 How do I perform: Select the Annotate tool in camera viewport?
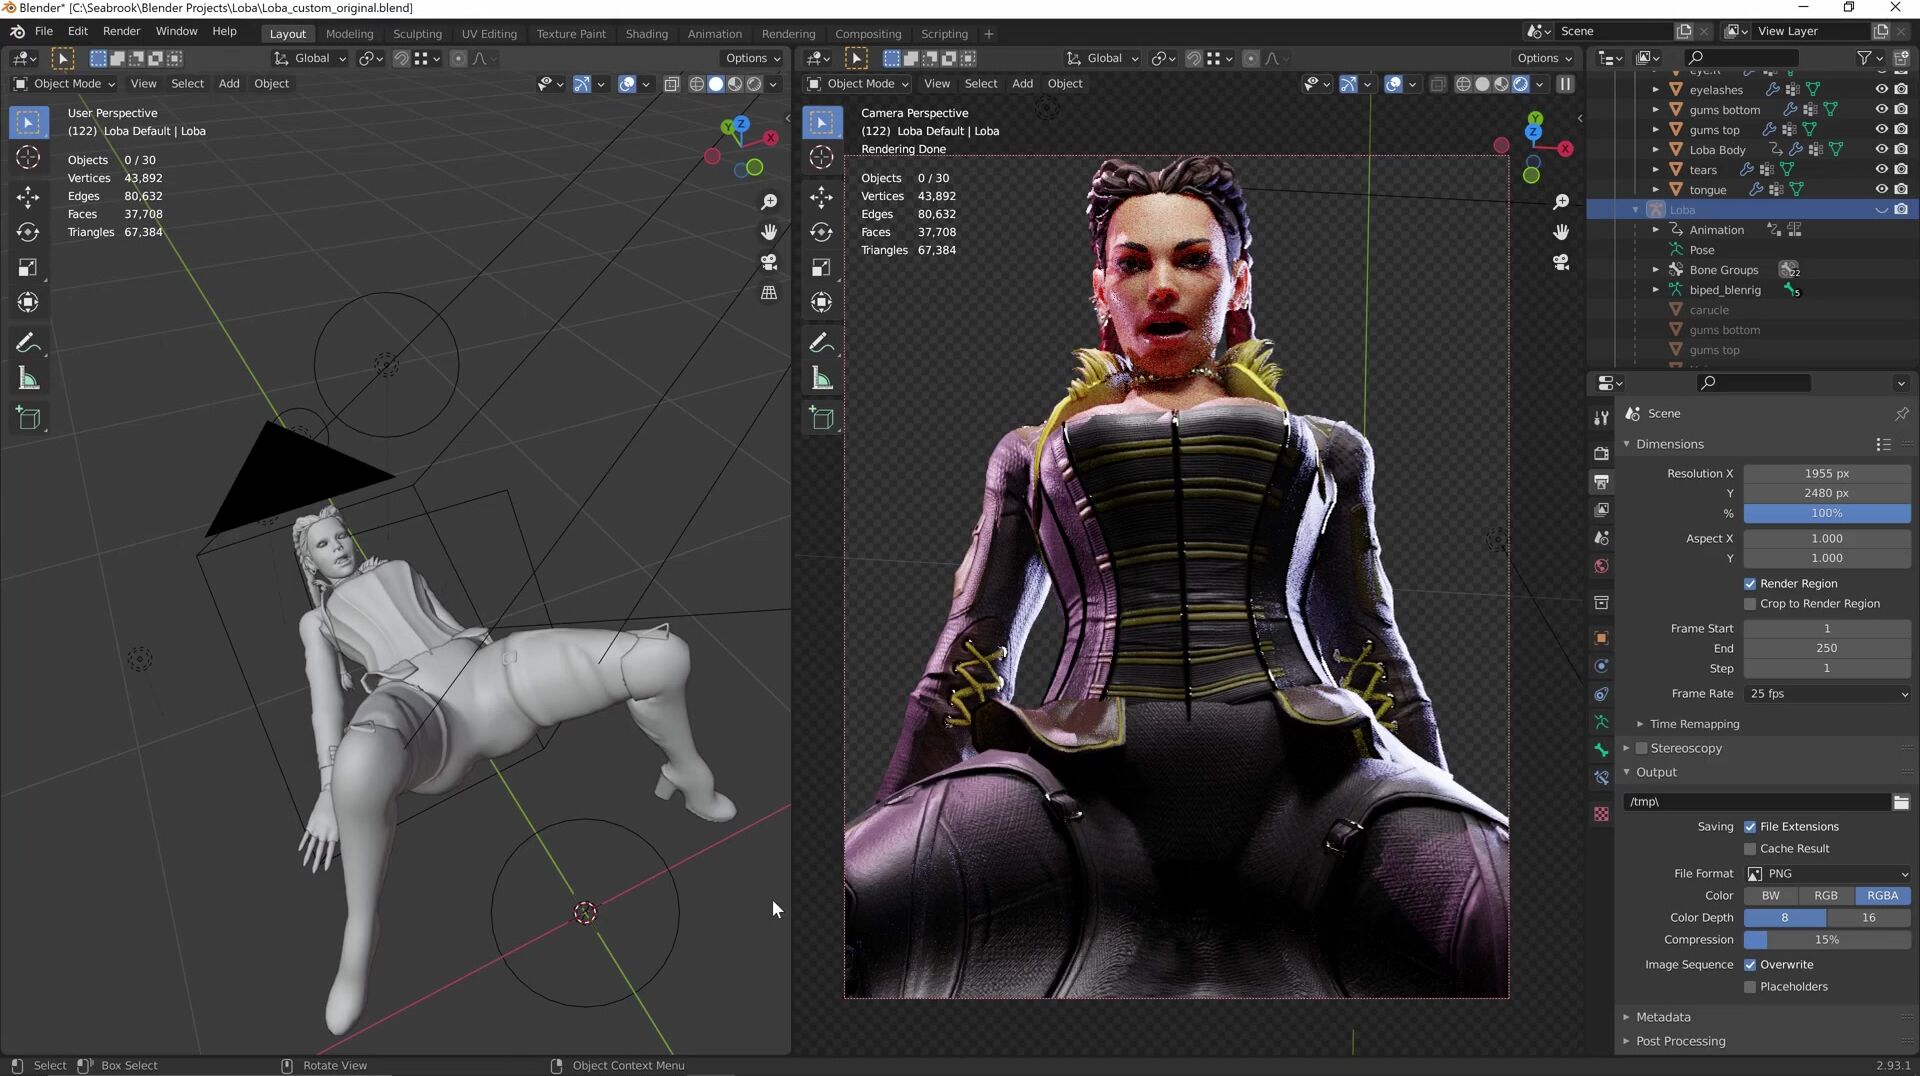[x=821, y=343]
